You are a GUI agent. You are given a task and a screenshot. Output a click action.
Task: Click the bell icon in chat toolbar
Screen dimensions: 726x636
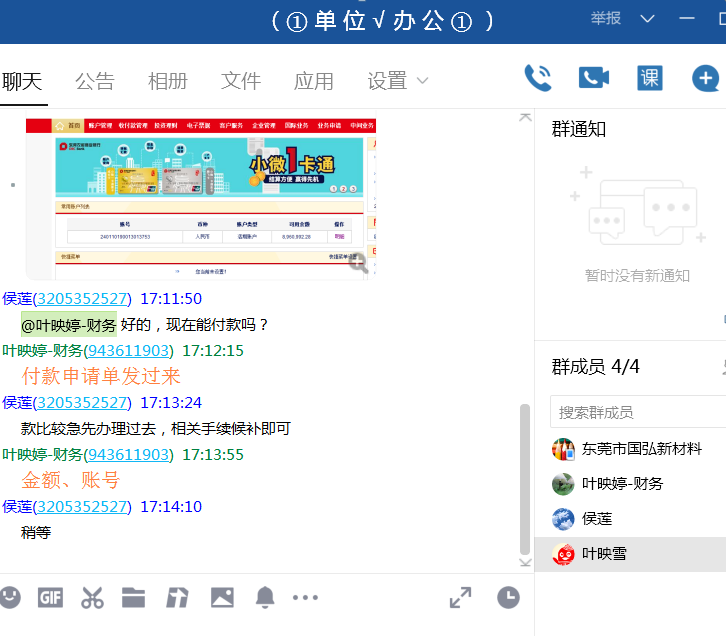pos(265,598)
